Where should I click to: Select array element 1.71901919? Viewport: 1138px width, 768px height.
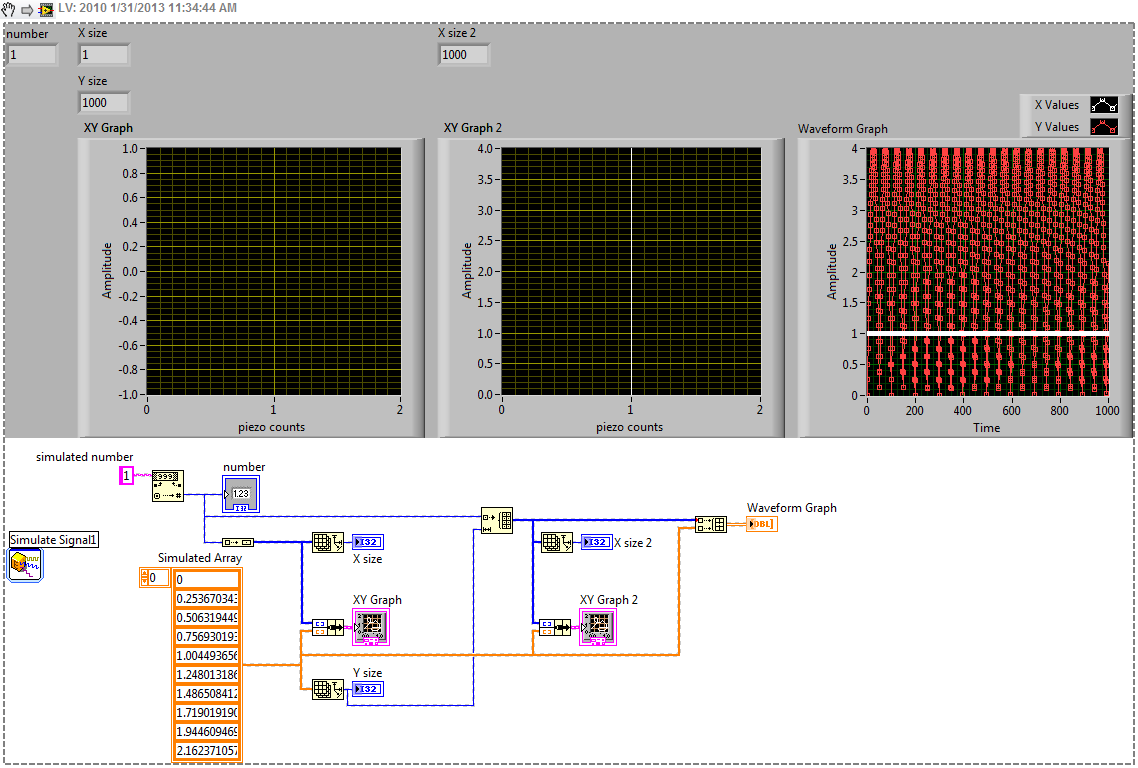coord(207,712)
